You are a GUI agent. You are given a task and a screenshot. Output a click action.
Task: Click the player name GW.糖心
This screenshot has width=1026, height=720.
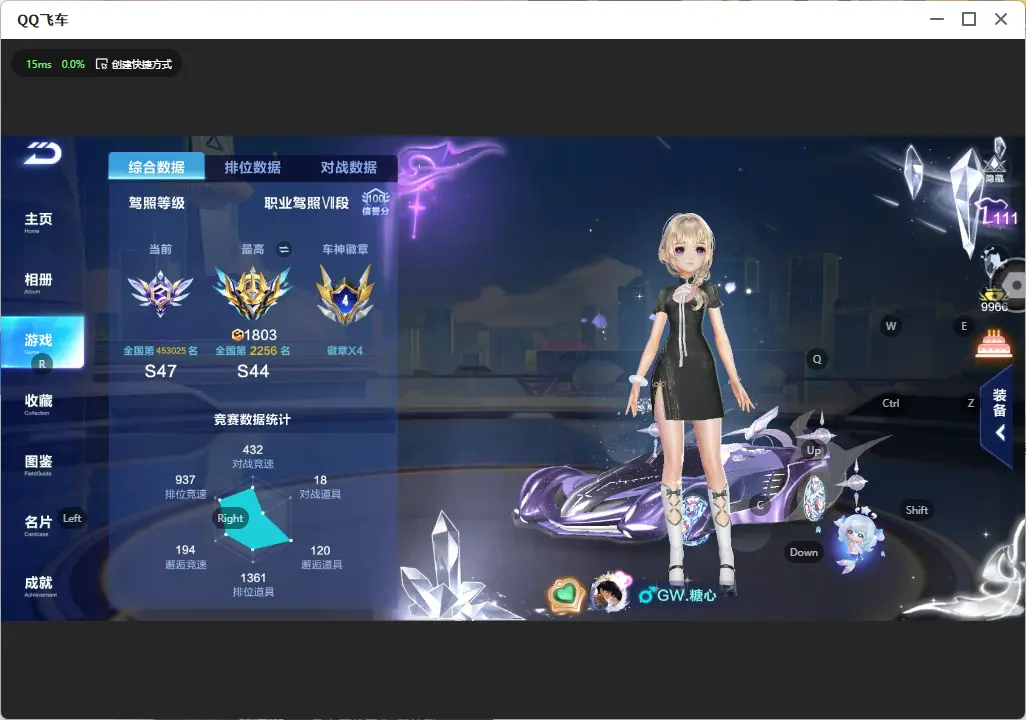tap(686, 595)
